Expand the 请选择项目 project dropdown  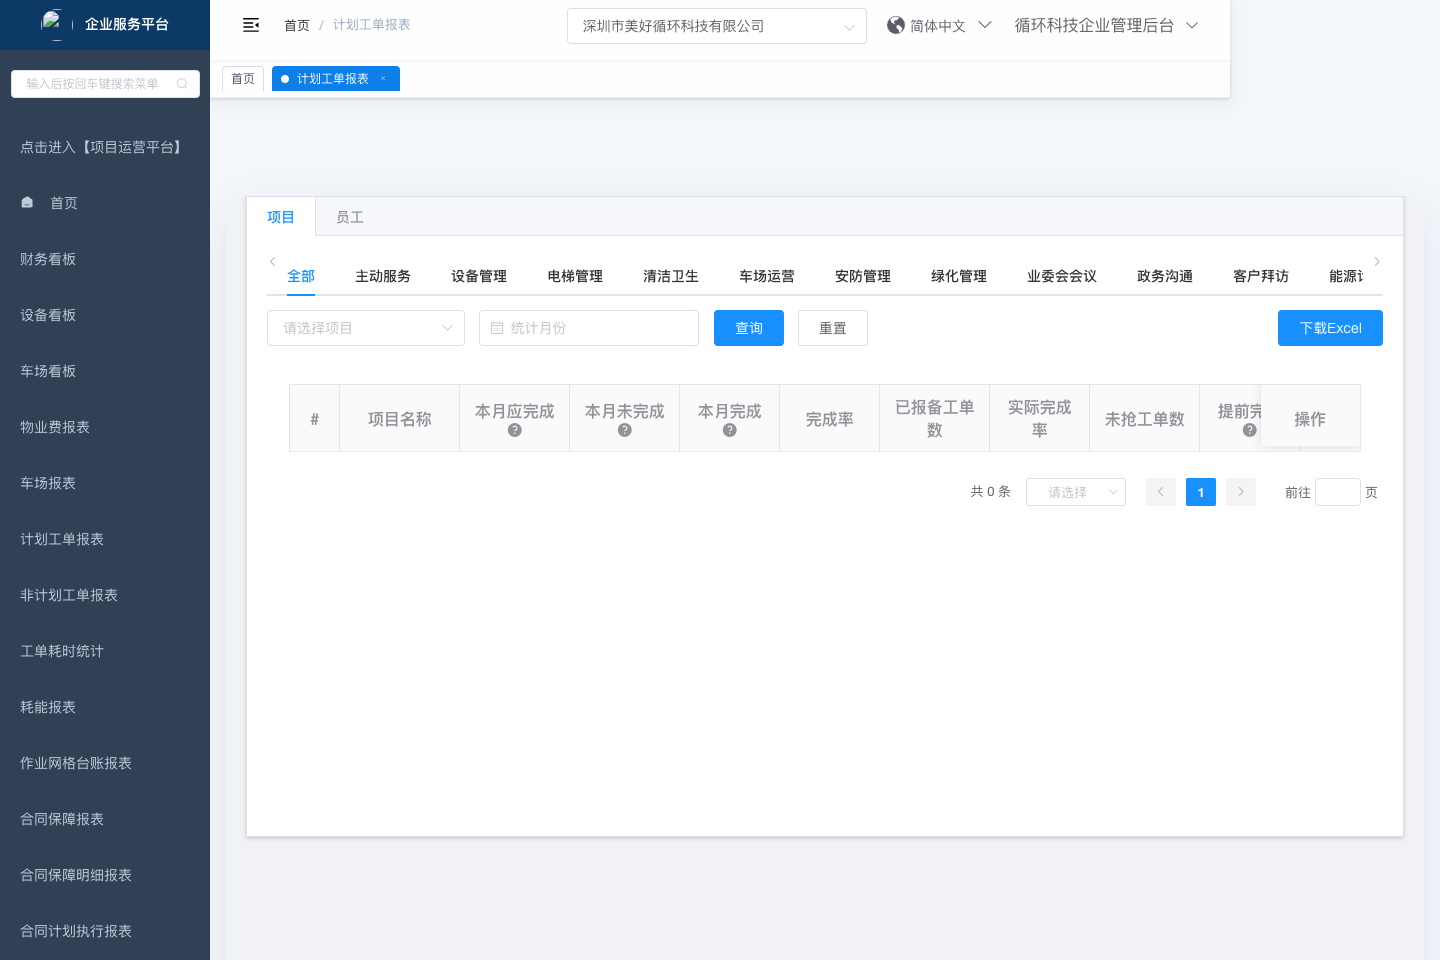tap(366, 328)
